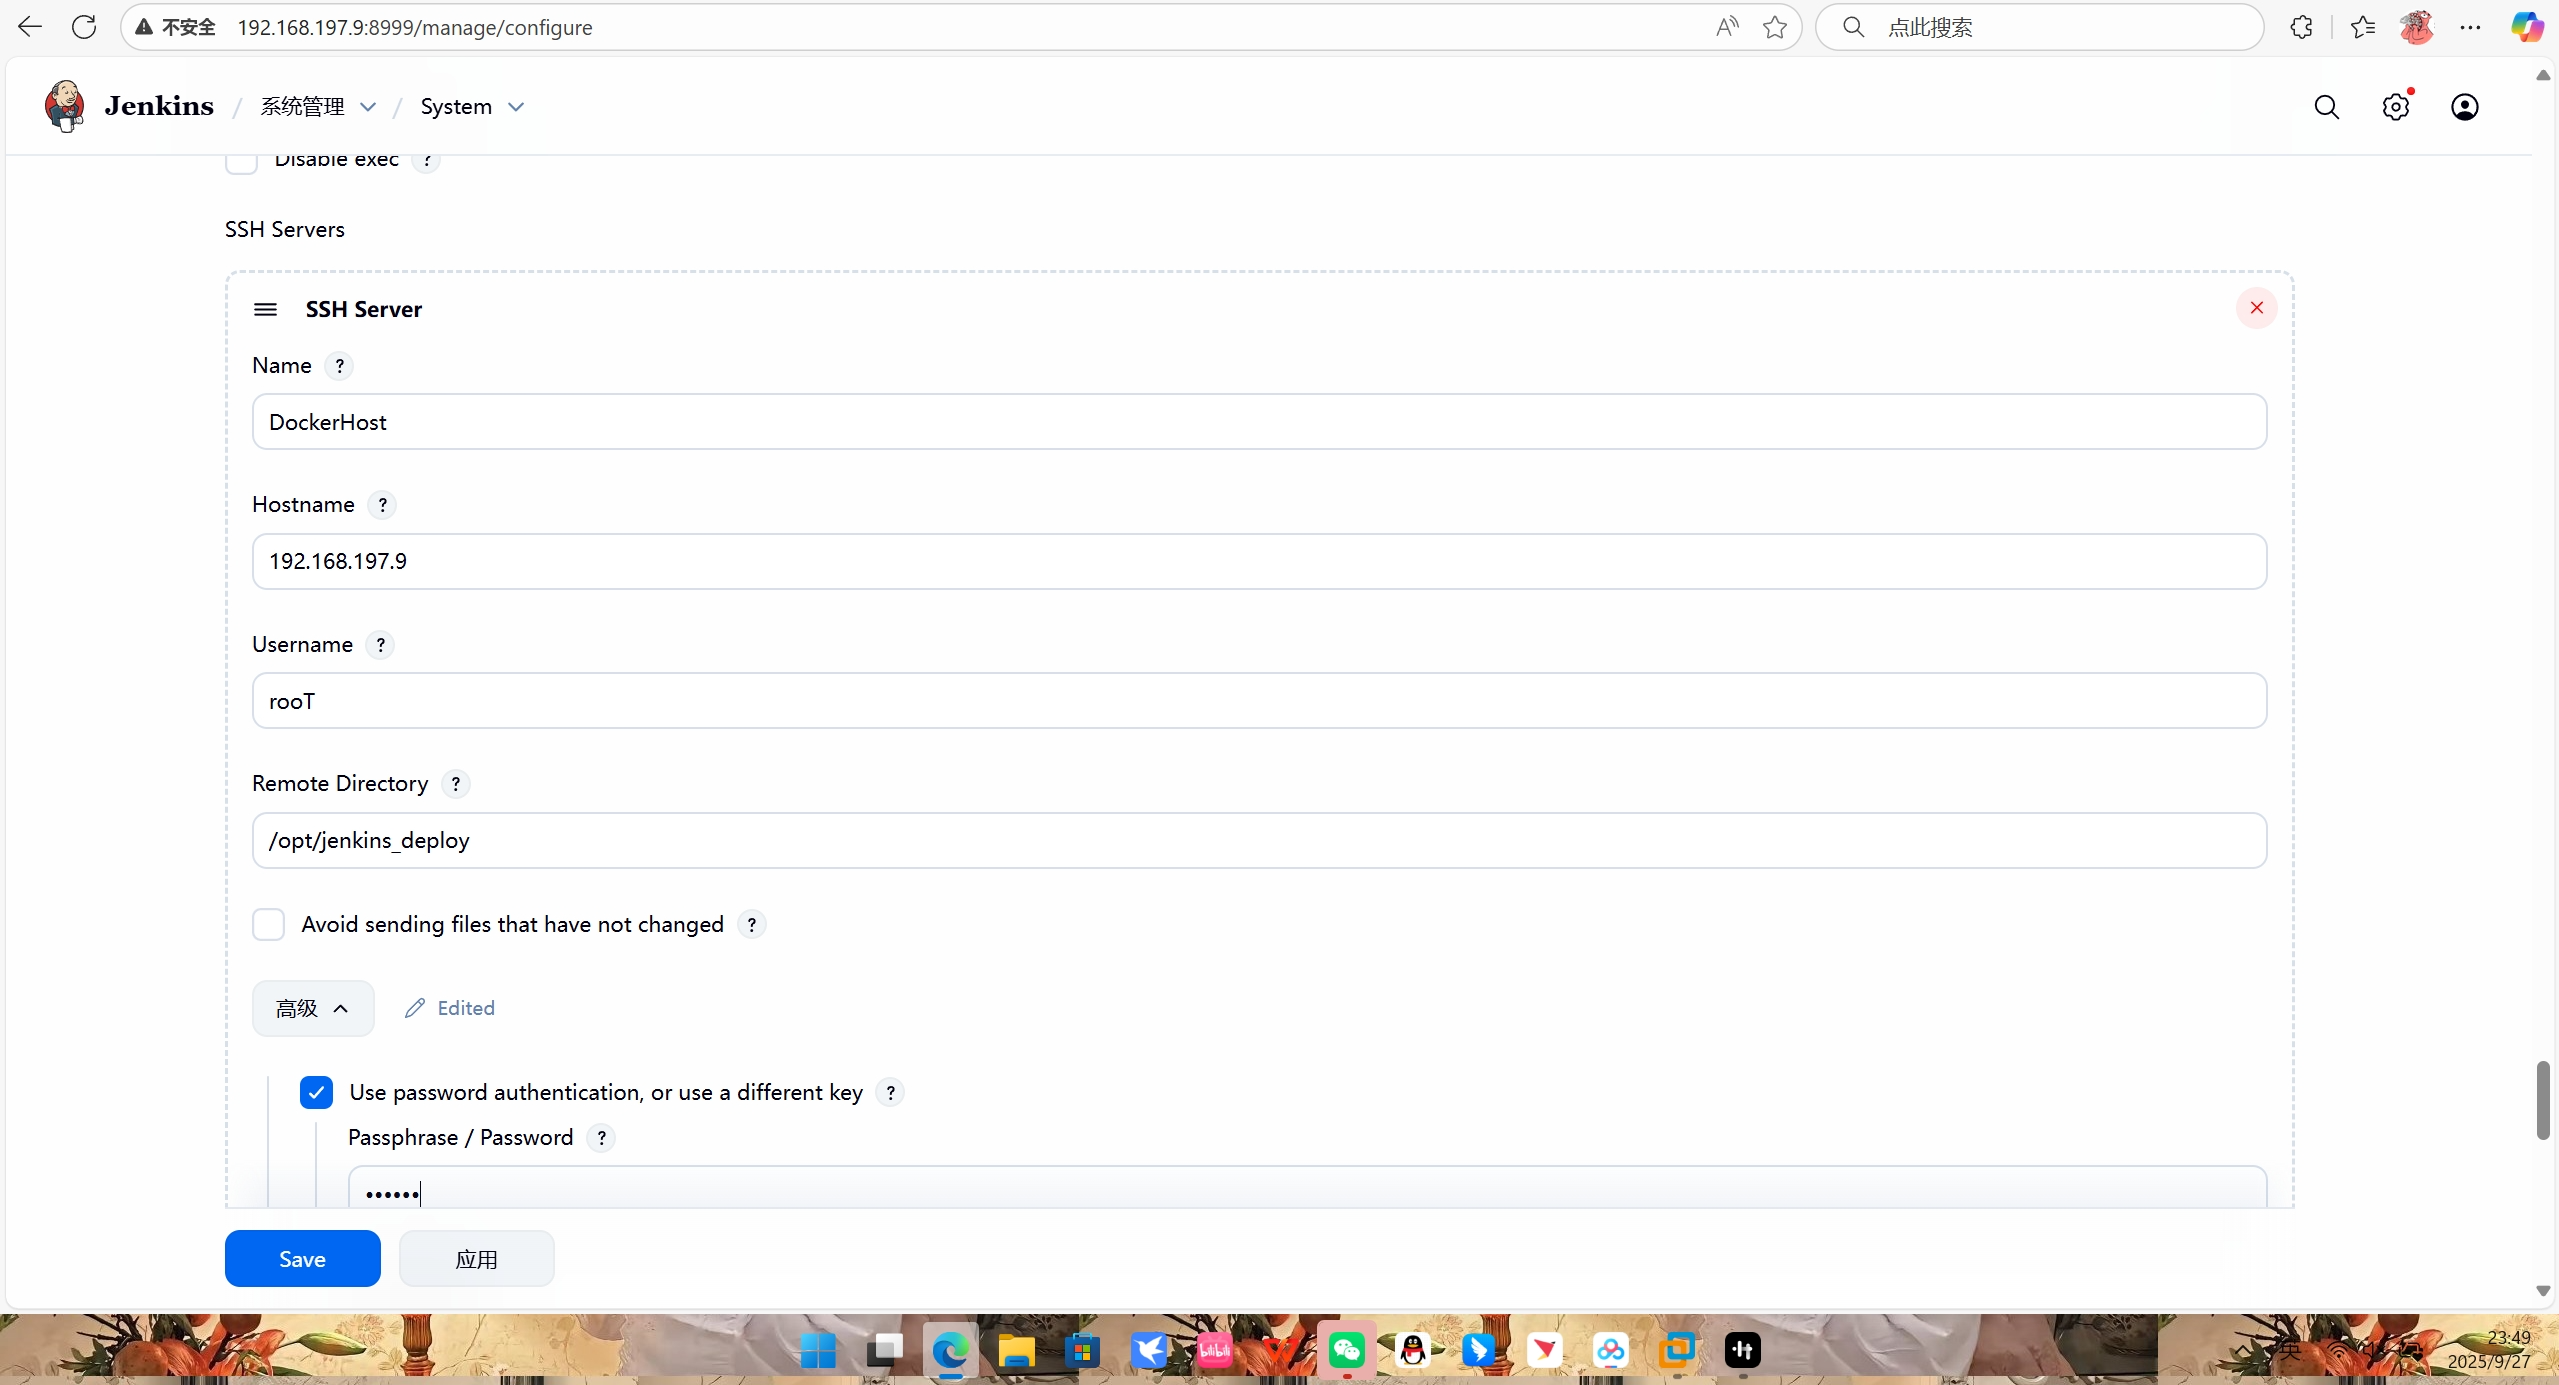The height and width of the screenshot is (1385, 2559).
Task: Click the browser back arrow
Action: pyautogui.click(x=30, y=27)
